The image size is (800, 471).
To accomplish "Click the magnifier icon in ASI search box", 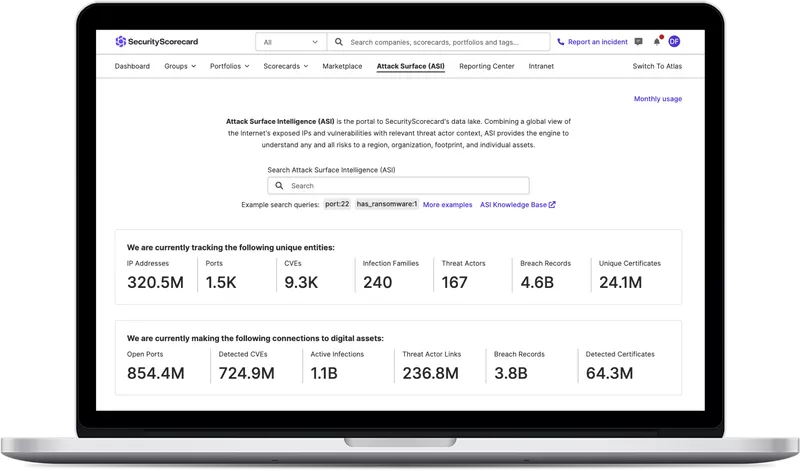I will [x=279, y=186].
